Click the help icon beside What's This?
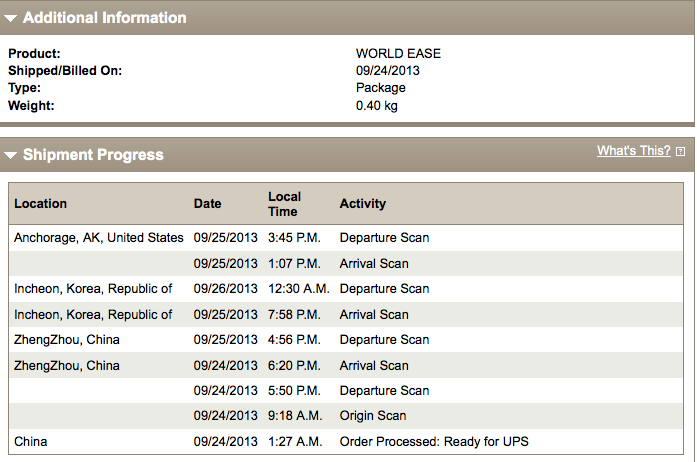 [x=680, y=152]
